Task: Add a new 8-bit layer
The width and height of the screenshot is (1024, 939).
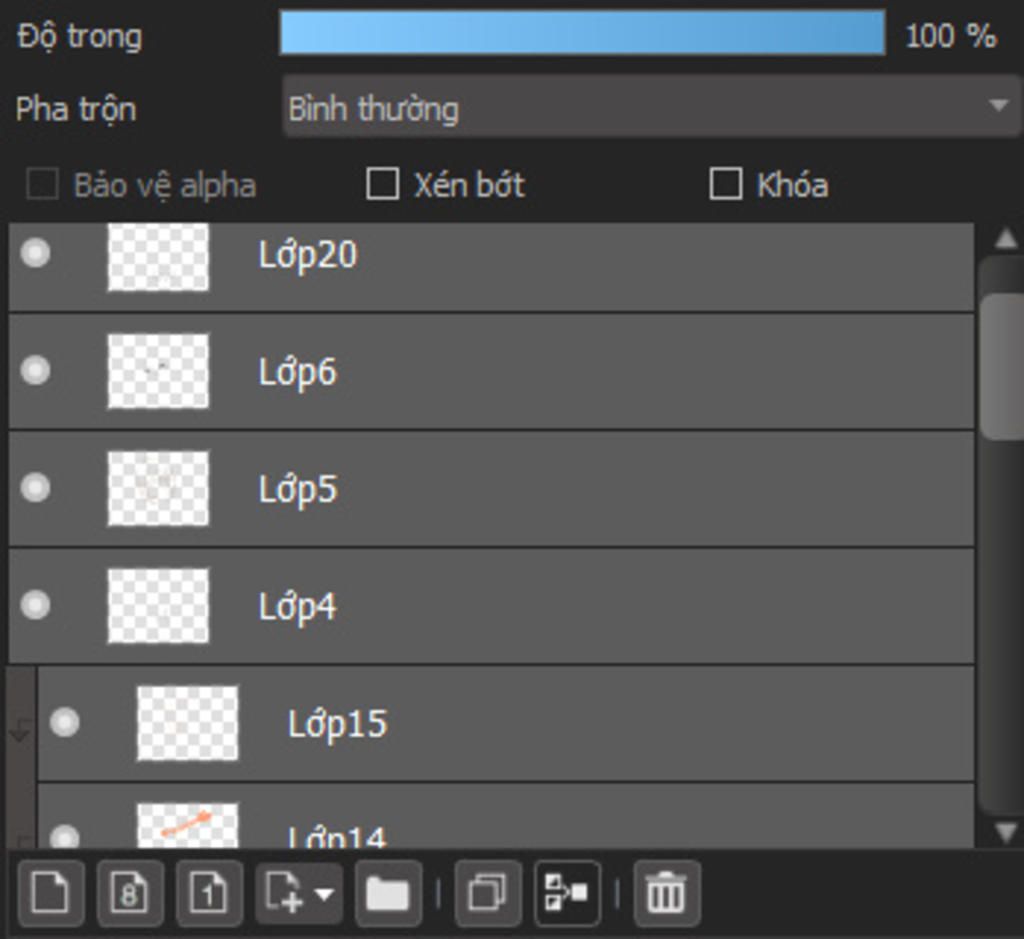Action: 129,892
